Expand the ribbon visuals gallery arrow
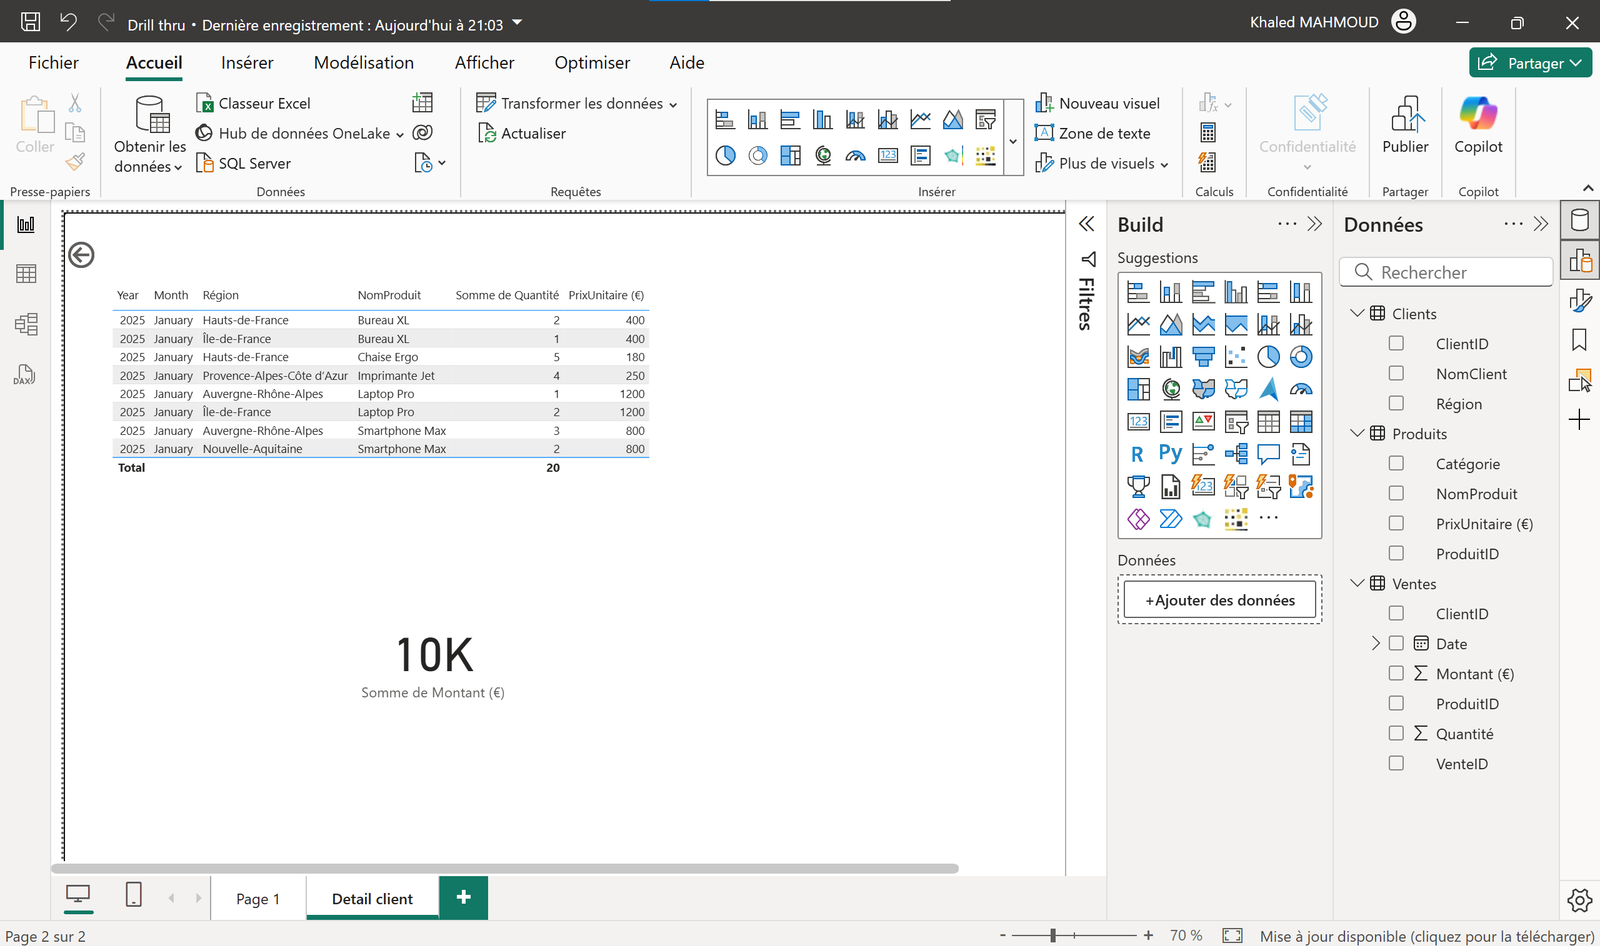Viewport: 1600px width, 946px height. click(x=1013, y=141)
